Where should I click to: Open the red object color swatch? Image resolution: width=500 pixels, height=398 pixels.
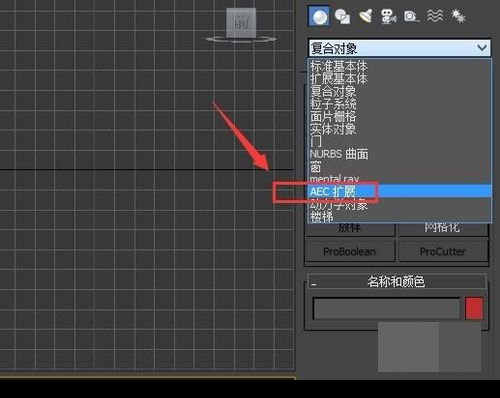click(474, 308)
